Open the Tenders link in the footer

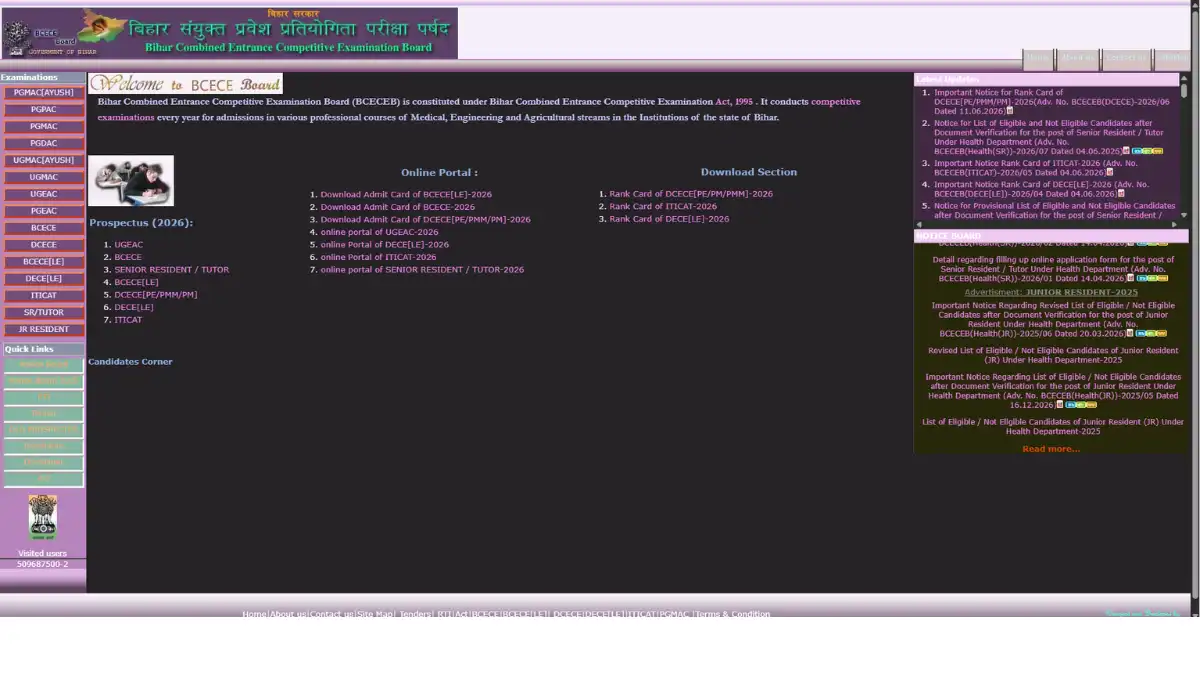click(x=415, y=614)
